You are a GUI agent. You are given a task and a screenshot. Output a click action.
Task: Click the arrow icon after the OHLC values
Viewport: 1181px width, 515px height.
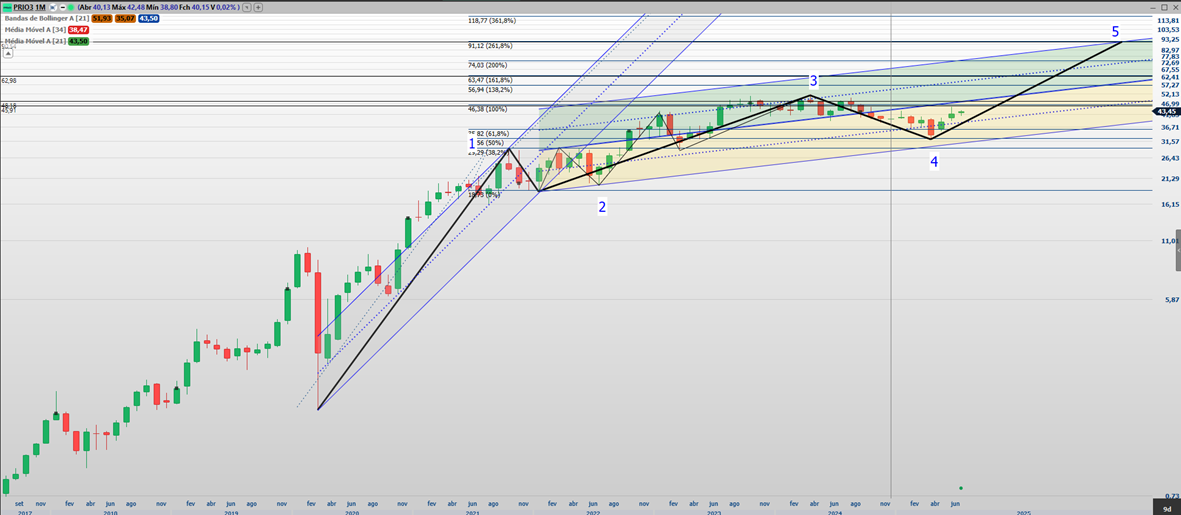247,7
